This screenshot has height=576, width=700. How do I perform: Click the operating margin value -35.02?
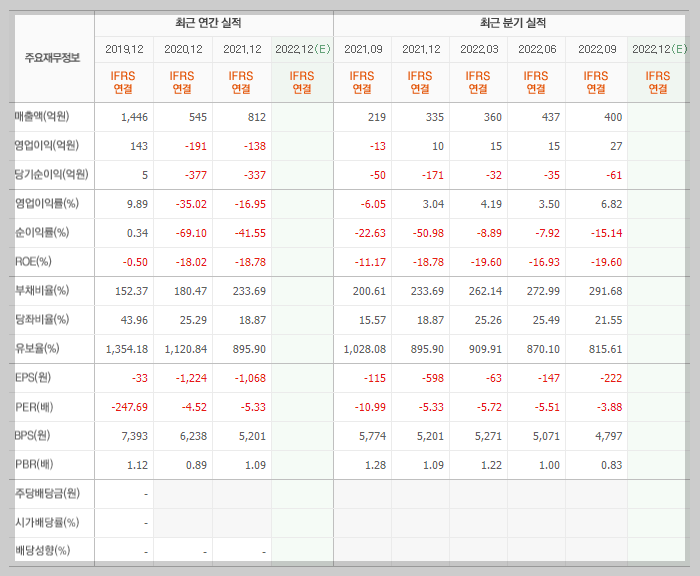191,205
